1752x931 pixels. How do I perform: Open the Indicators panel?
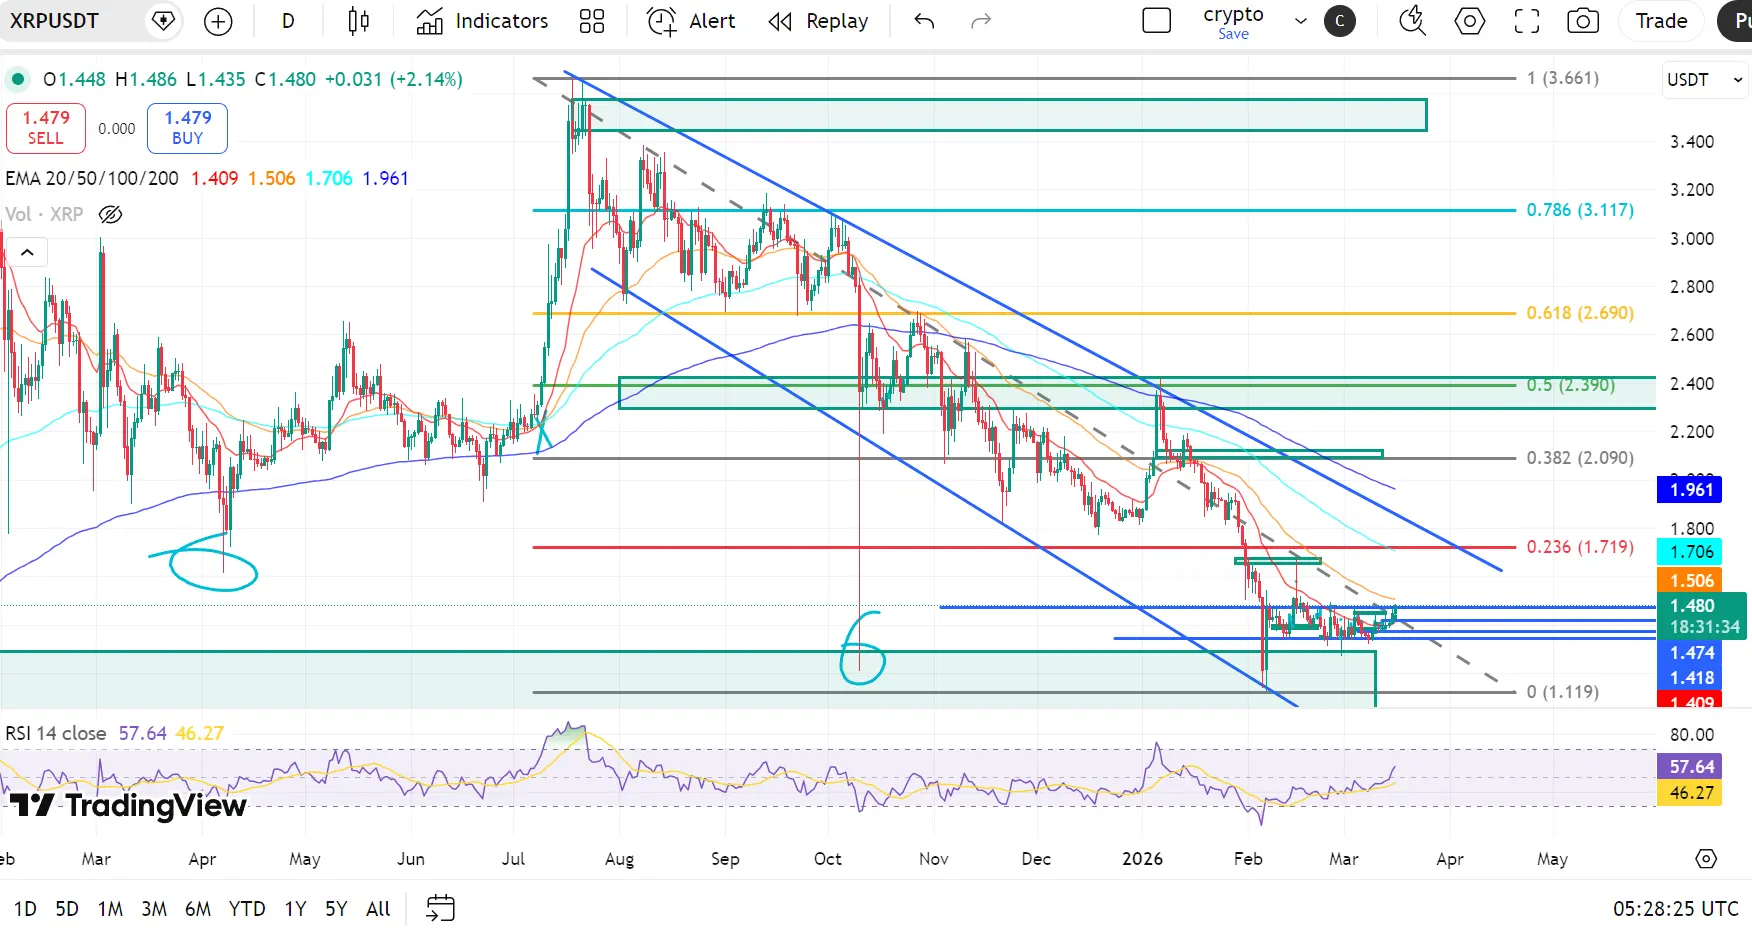tap(482, 21)
